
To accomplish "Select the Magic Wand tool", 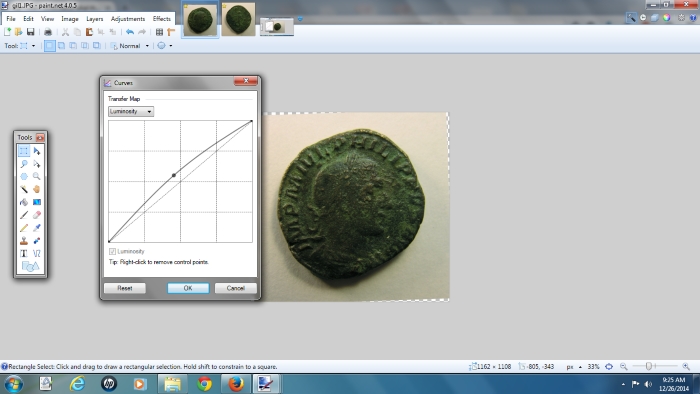I will (24, 189).
